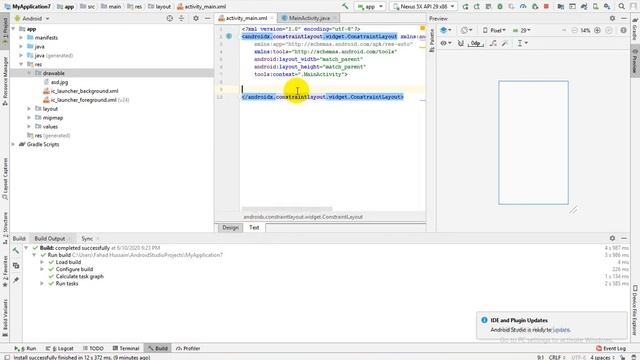Open SDK Manager icon in toolbar
The width and height of the screenshot is (640, 360).
click(x=607, y=7)
